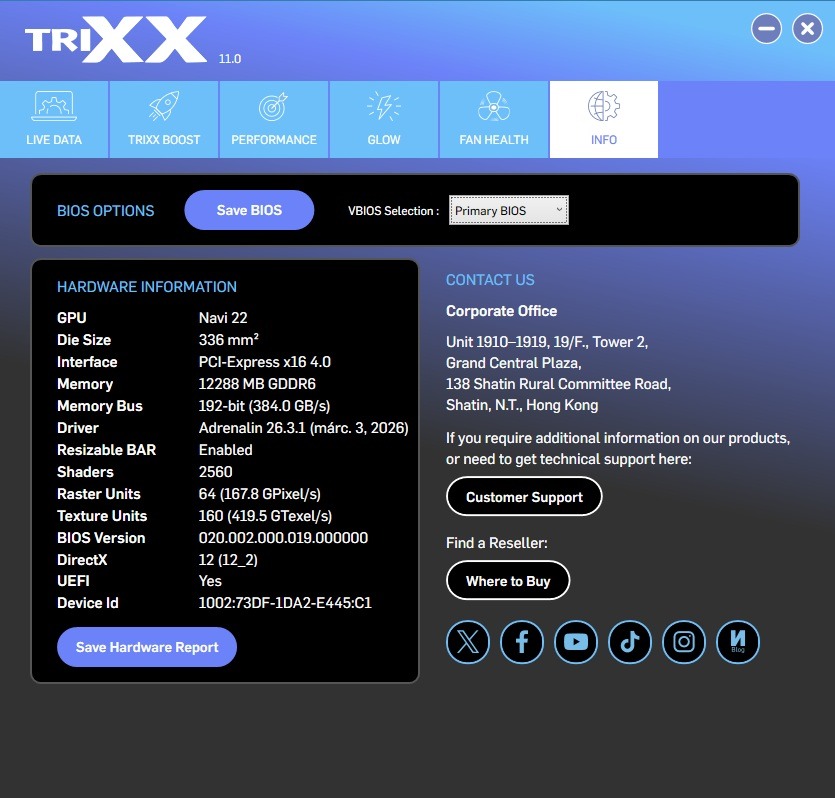Open the YouTube social icon
Viewport: 835px width, 798px height.
point(576,642)
